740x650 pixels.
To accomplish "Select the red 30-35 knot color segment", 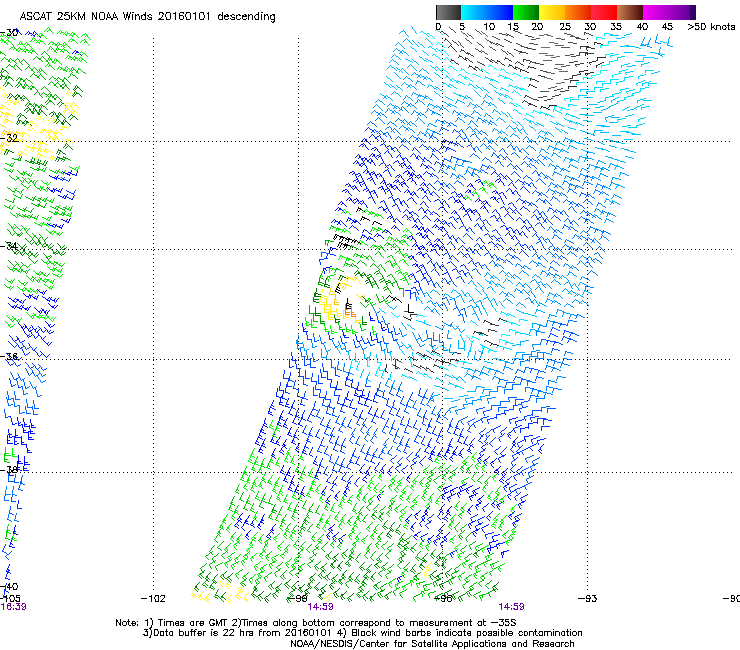I will pos(604,12).
